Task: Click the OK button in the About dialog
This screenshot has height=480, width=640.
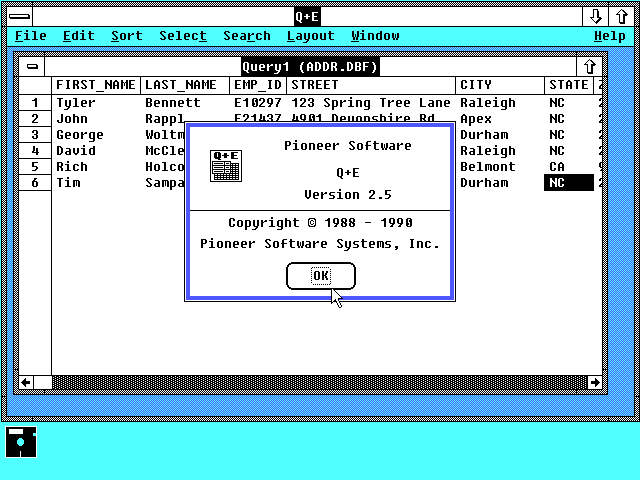Action: [320, 276]
